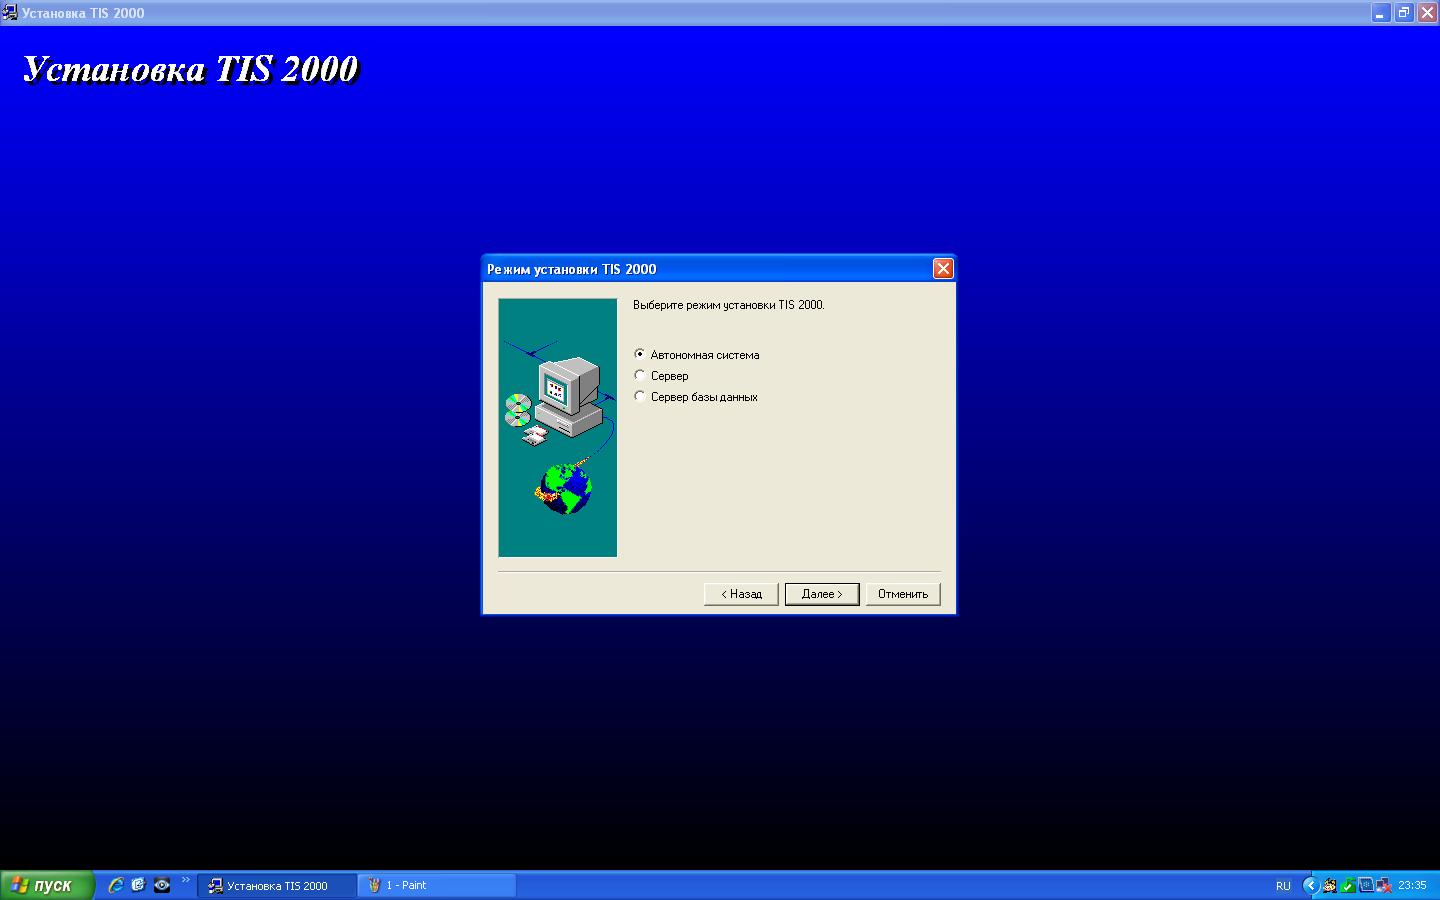The width and height of the screenshot is (1440, 900).
Task: Click the system tray clock 23:35
Action: 1412,885
